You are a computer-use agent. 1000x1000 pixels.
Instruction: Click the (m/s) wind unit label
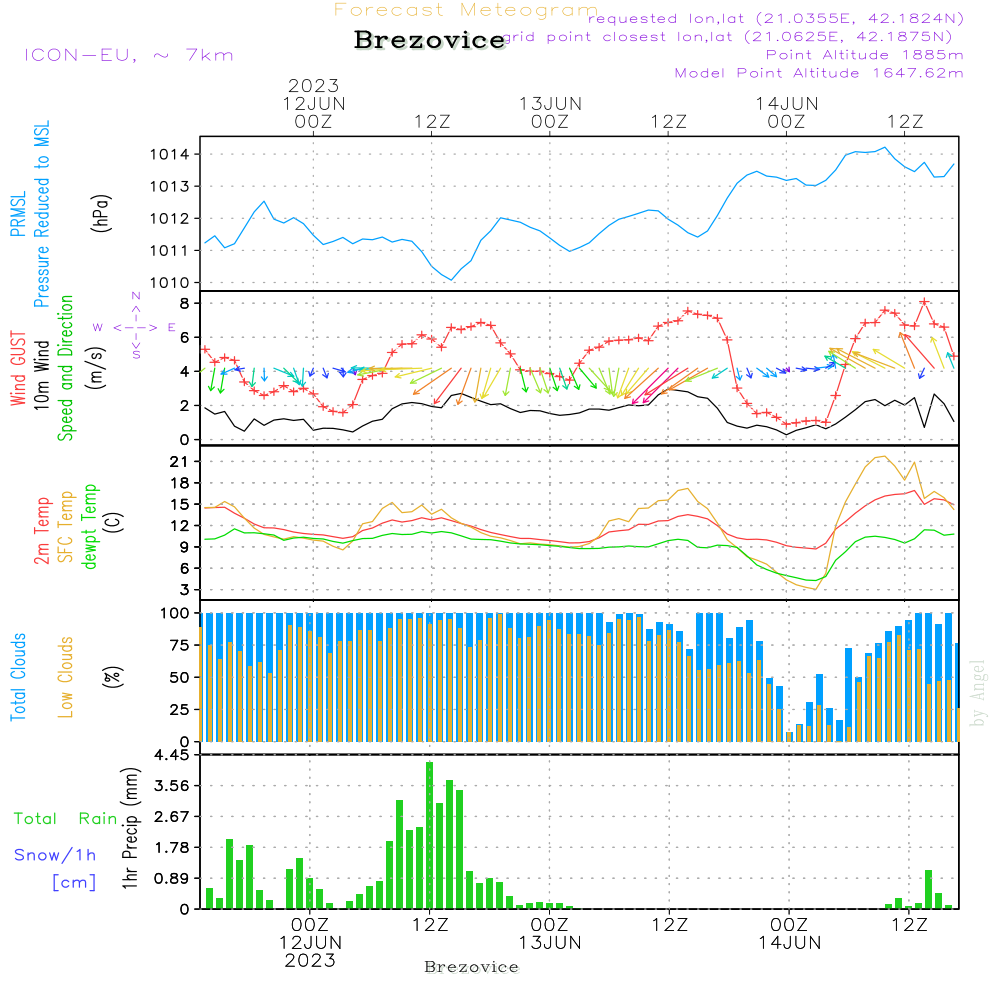click(x=96, y=368)
